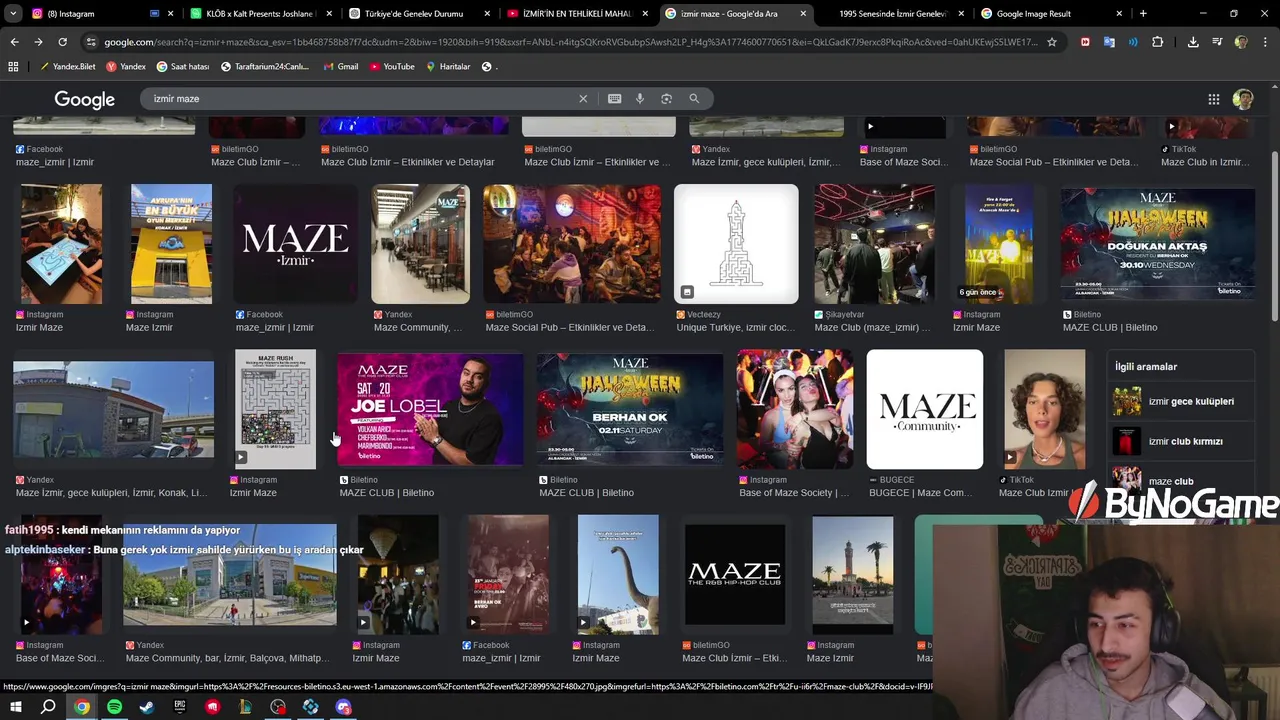Open League of Legends from taskbar
Image resolution: width=1280 pixels, height=720 pixels.
point(245,707)
